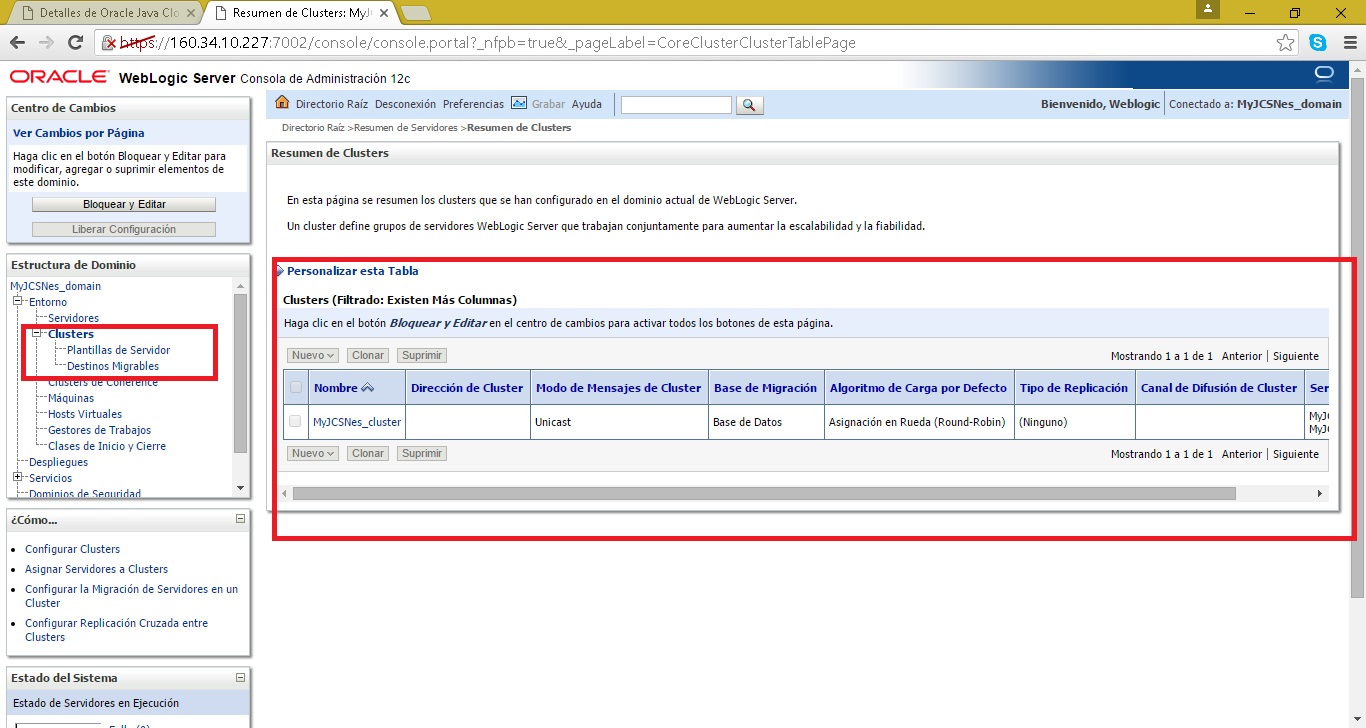The image size is (1366, 728).
Task: Check the MyJCSNes_cluster row checkbox
Action: tap(295, 421)
